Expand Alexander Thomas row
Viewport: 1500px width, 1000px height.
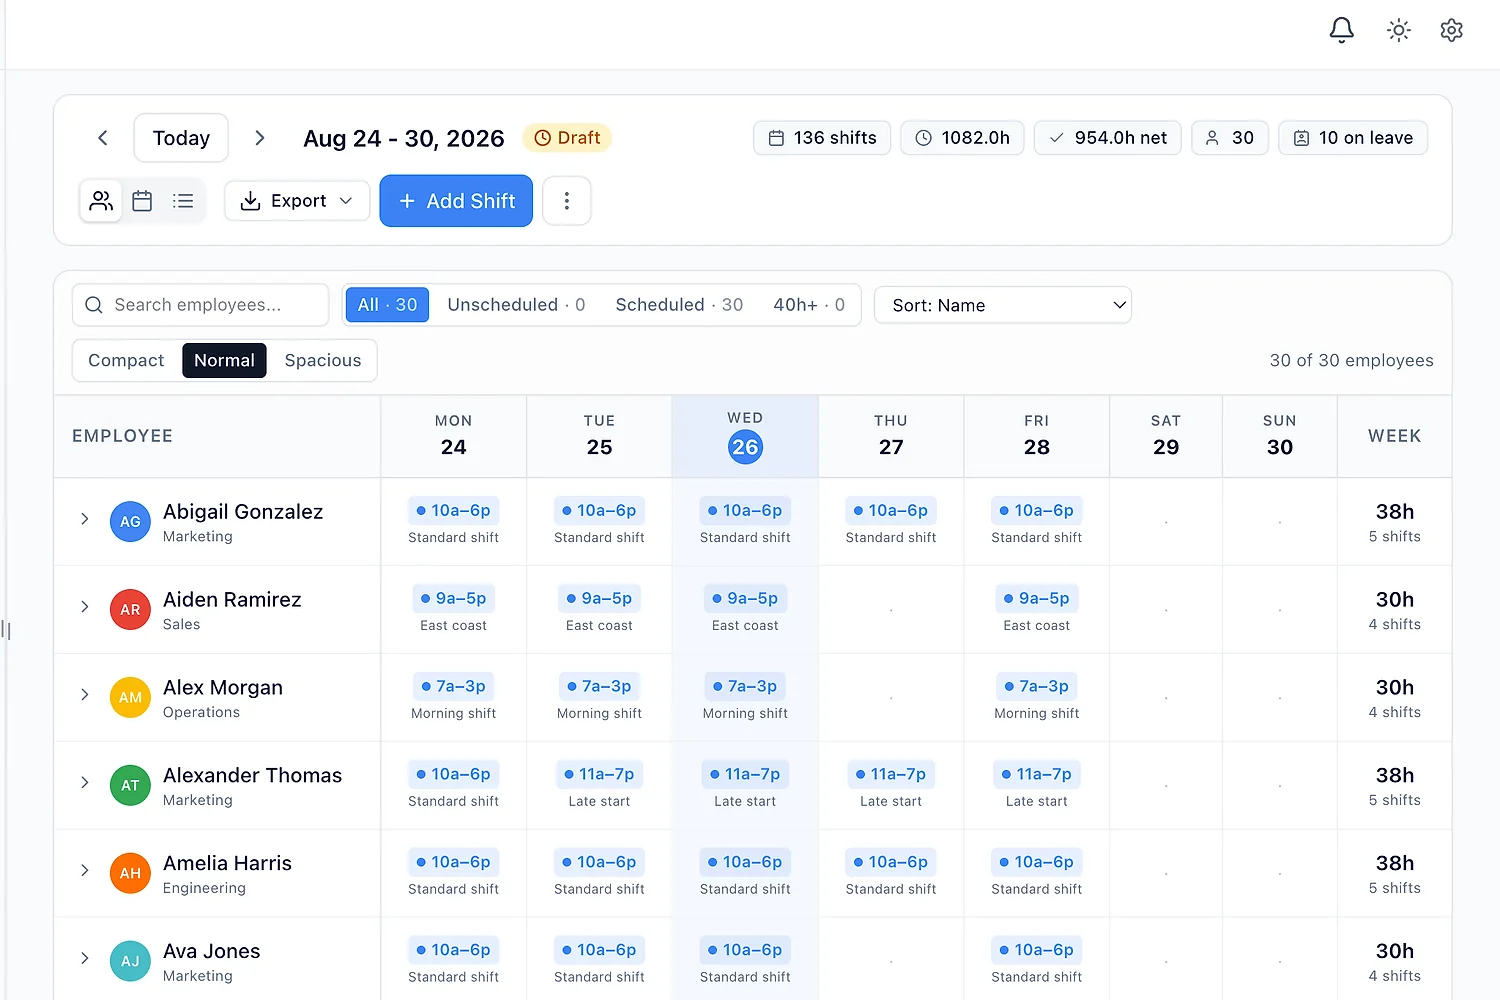point(85,783)
